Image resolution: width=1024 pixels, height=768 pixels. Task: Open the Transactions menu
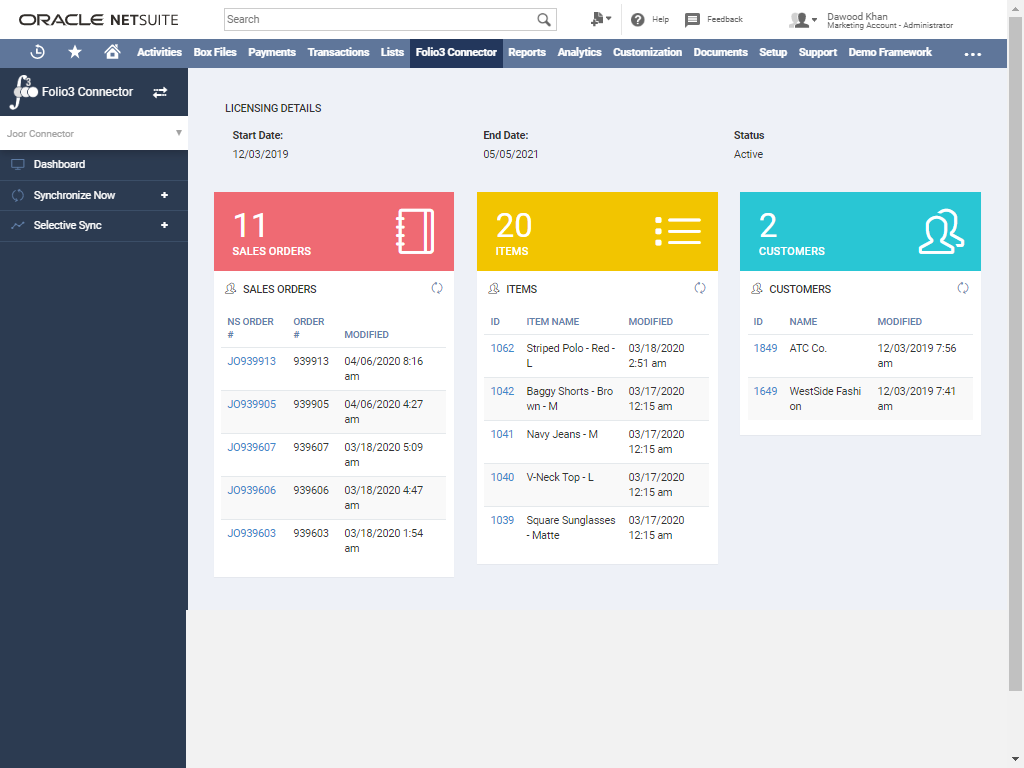pos(338,52)
